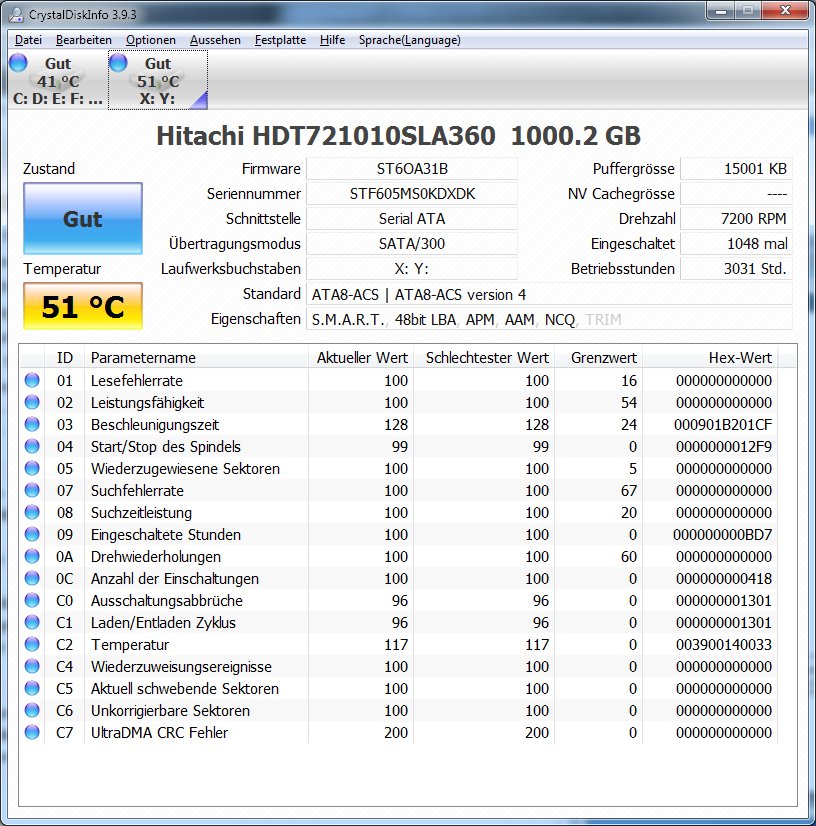816x826 pixels.
Task: Click the Parametername column header
Action: [x=196, y=358]
